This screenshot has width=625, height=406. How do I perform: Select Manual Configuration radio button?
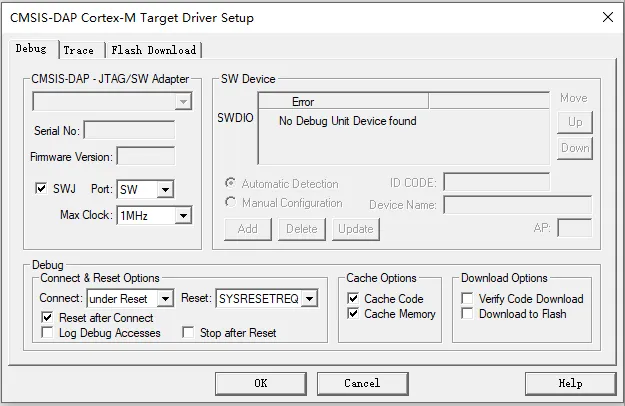click(230, 202)
